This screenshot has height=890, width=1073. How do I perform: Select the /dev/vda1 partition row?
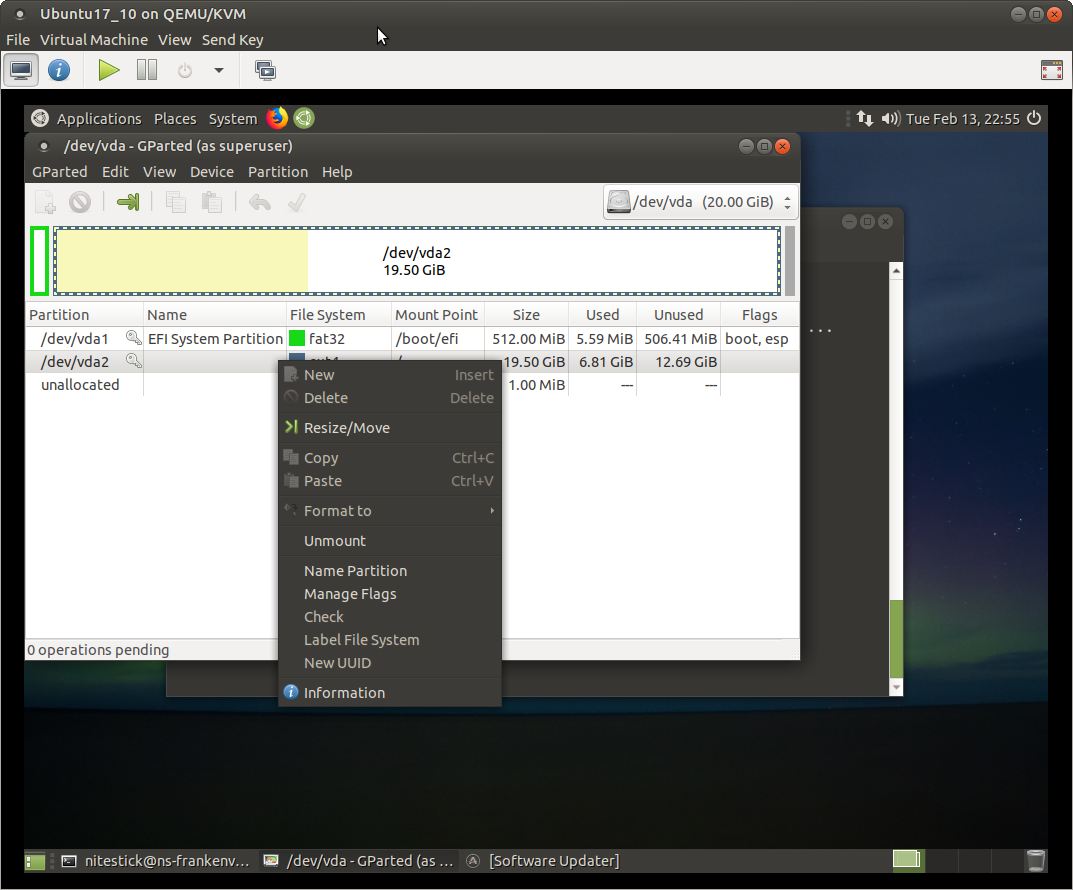click(412, 339)
